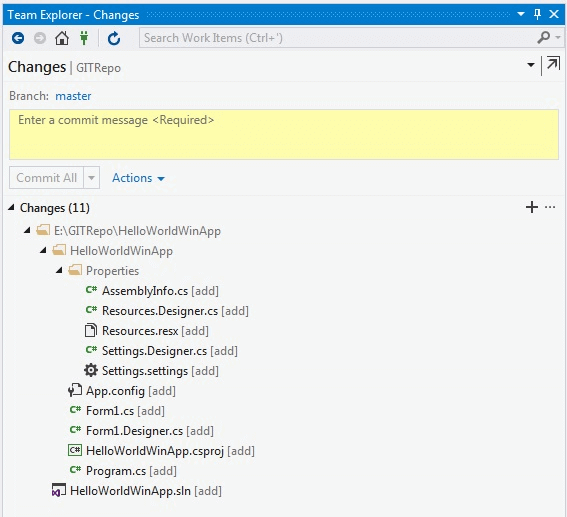567x517 pixels.
Task: Collapse the E:\GITRepo\HelloWorldWinApp folder node
Action: 27,230
